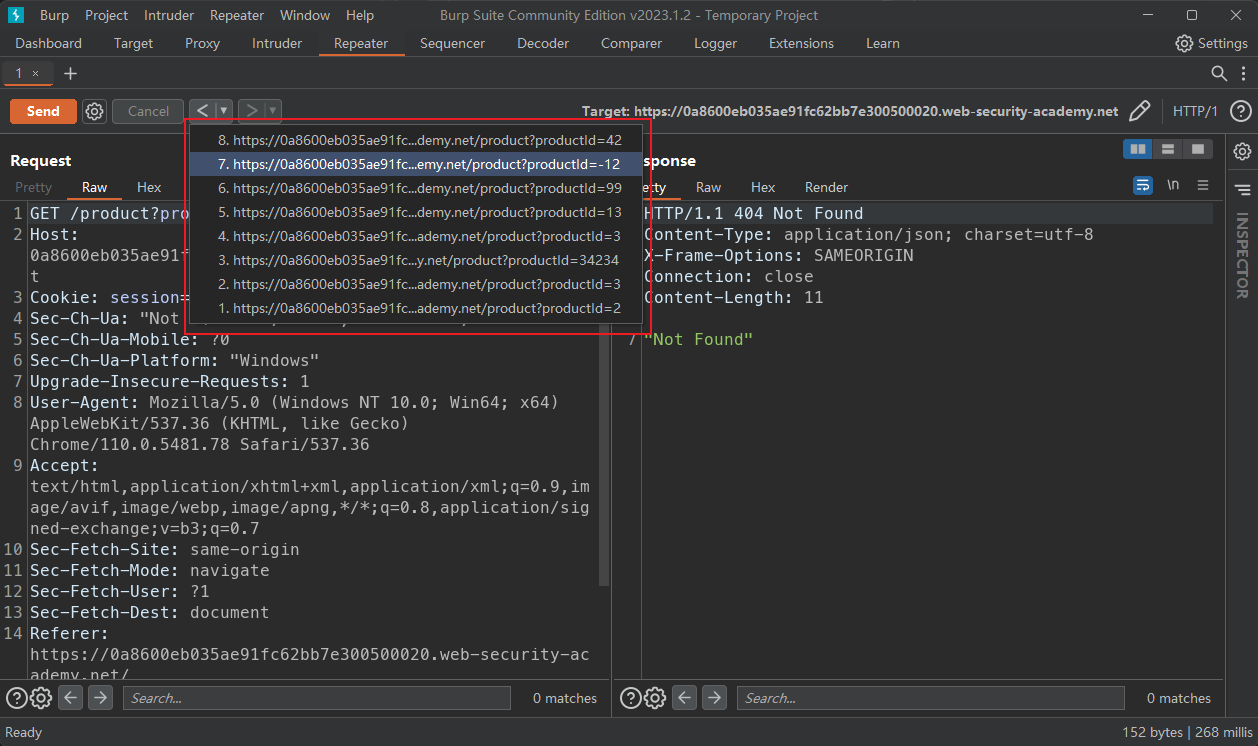Open Inspector settings gear icon
This screenshot has height=746, width=1258.
tap(1242, 151)
